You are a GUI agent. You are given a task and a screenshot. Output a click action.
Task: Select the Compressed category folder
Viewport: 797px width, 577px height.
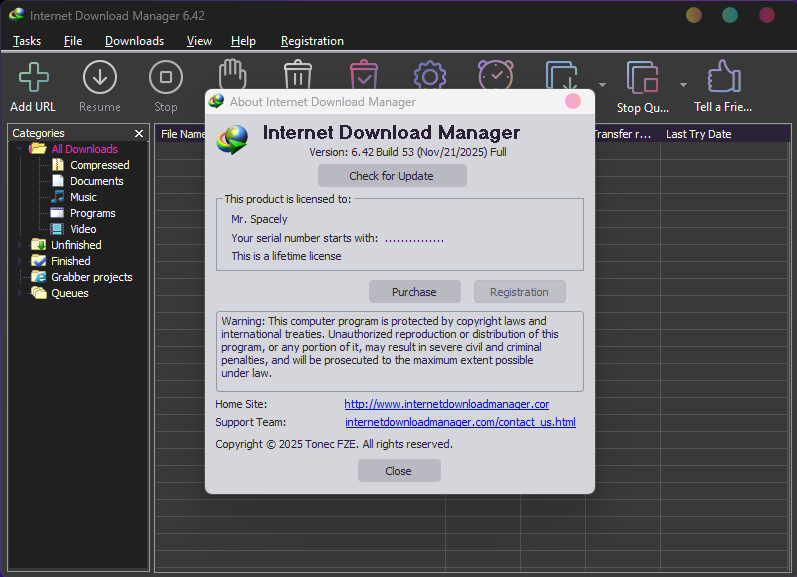(99, 165)
